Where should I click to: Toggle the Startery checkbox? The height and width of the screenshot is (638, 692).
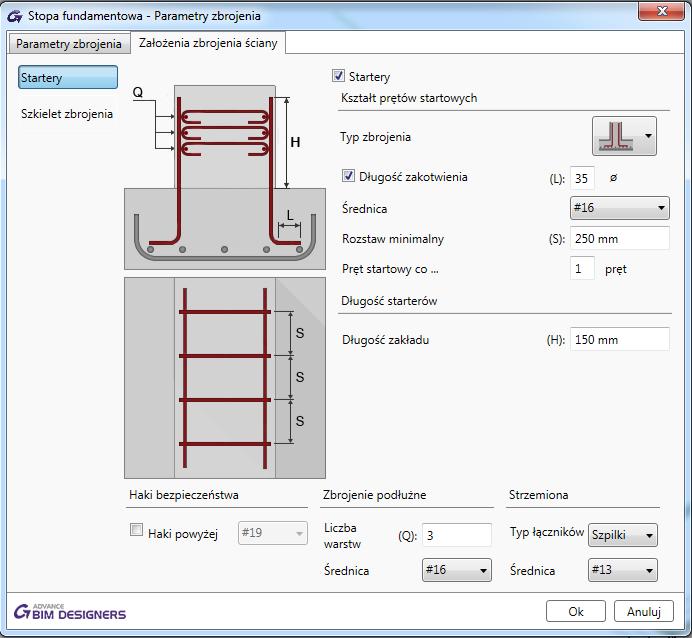coord(338,76)
